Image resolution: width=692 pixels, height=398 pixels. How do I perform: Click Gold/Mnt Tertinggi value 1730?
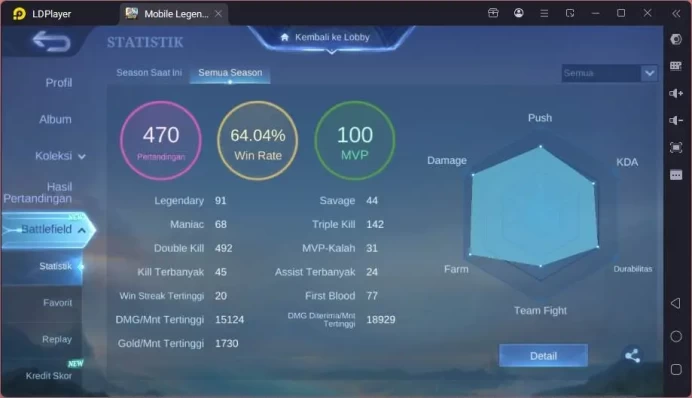(227, 344)
